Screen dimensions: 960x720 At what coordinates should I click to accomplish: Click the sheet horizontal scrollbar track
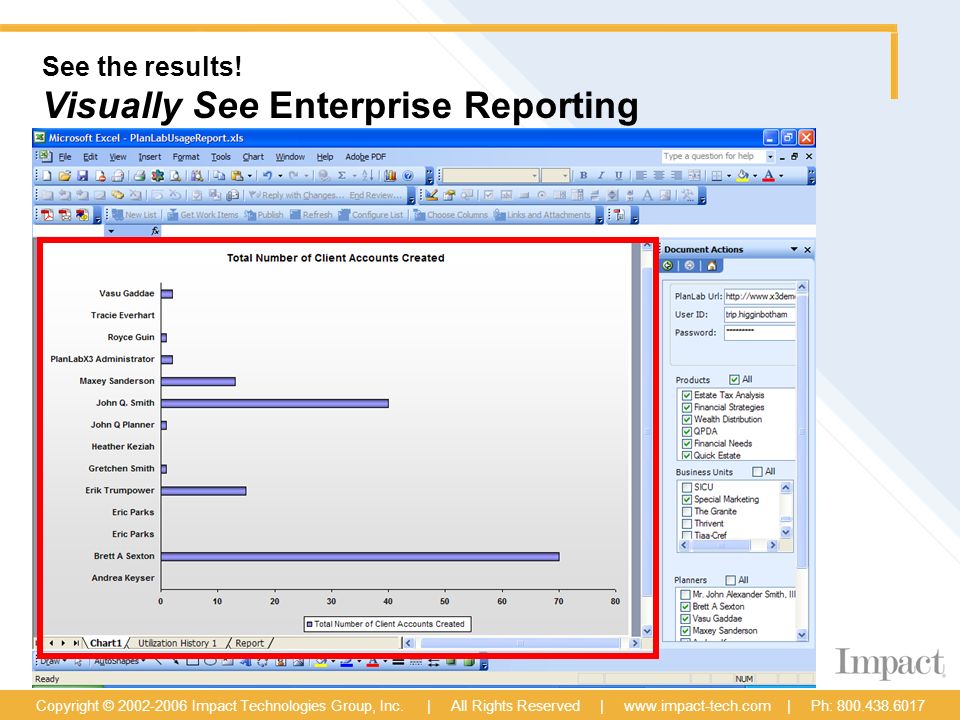point(521,643)
